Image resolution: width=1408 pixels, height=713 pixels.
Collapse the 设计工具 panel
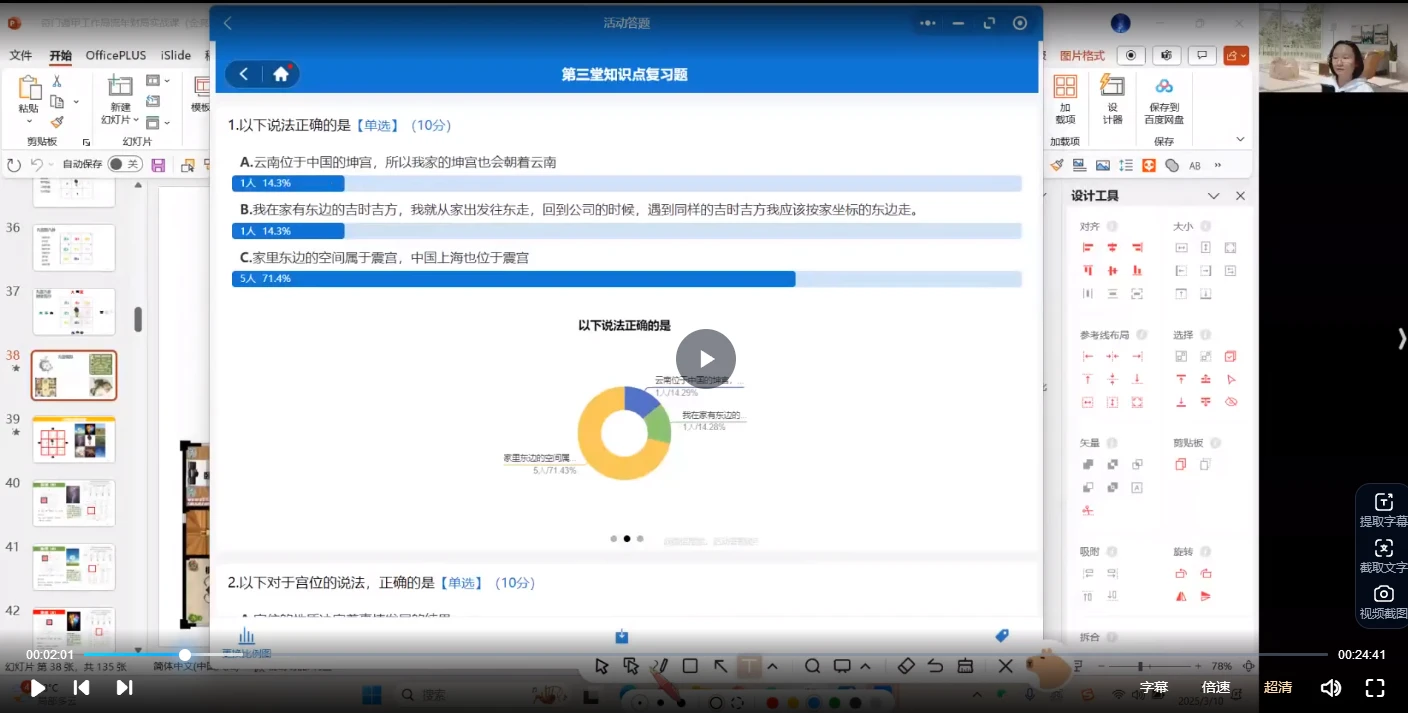pos(1213,195)
